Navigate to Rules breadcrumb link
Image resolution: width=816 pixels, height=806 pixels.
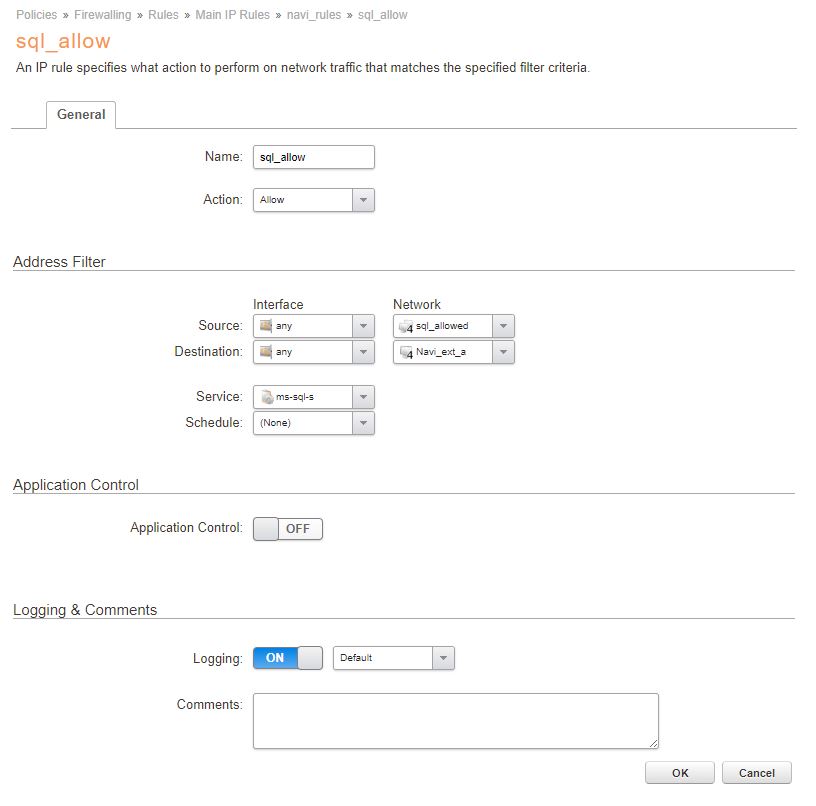coord(163,15)
